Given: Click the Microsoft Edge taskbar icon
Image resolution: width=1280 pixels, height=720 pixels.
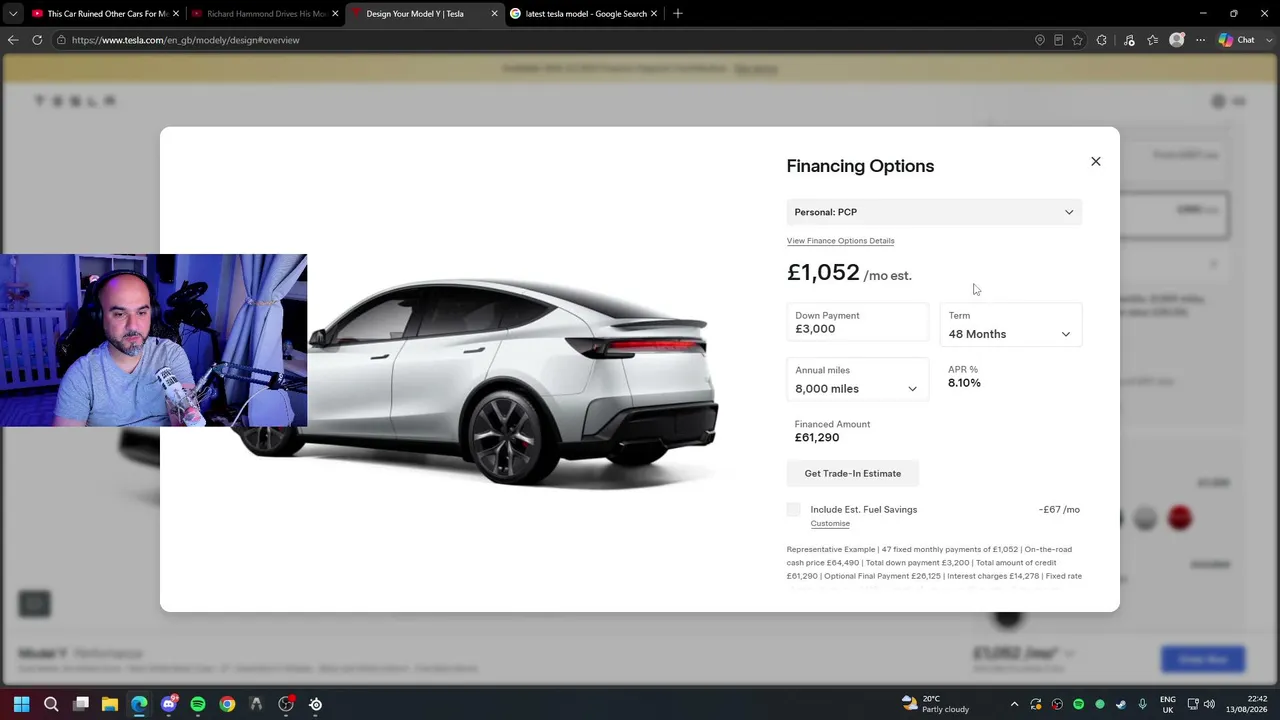Looking at the screenshot, I should [139, 704].
